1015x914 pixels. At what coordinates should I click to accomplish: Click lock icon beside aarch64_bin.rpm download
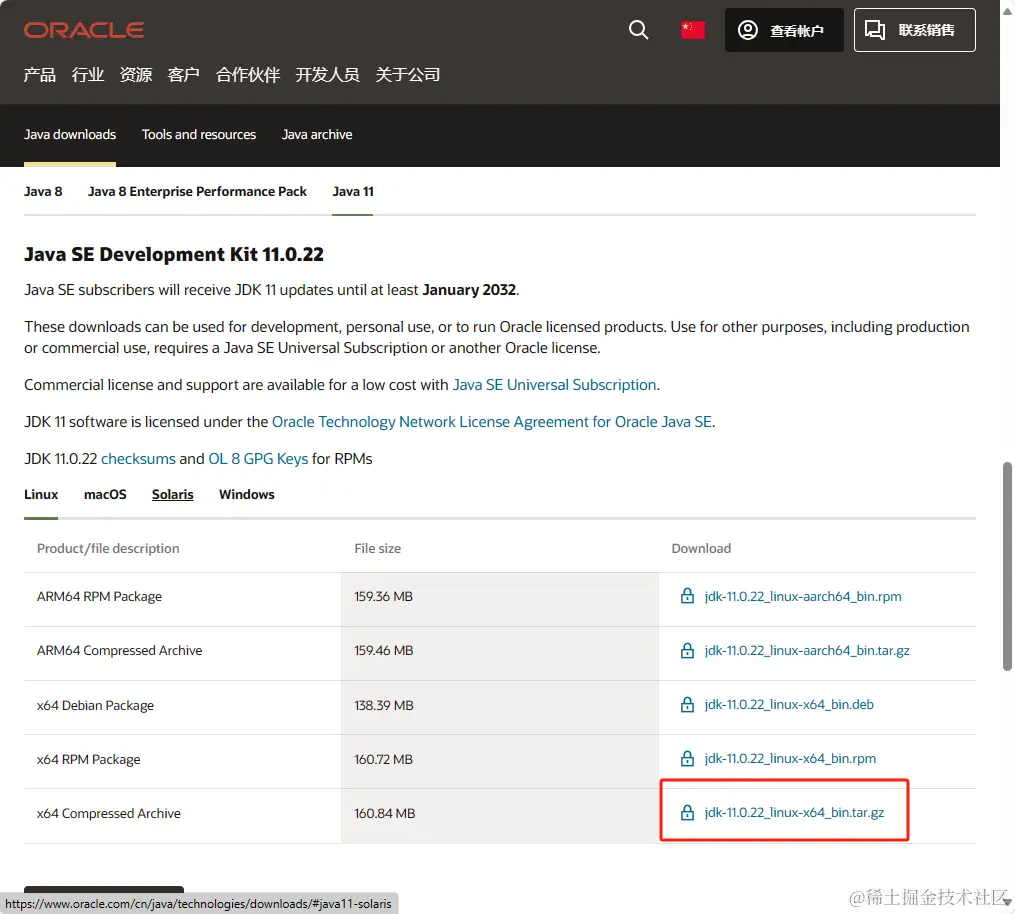687,596
